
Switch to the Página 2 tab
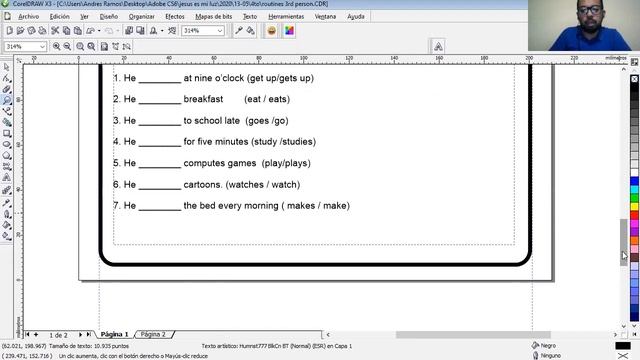tap(153, 334)
